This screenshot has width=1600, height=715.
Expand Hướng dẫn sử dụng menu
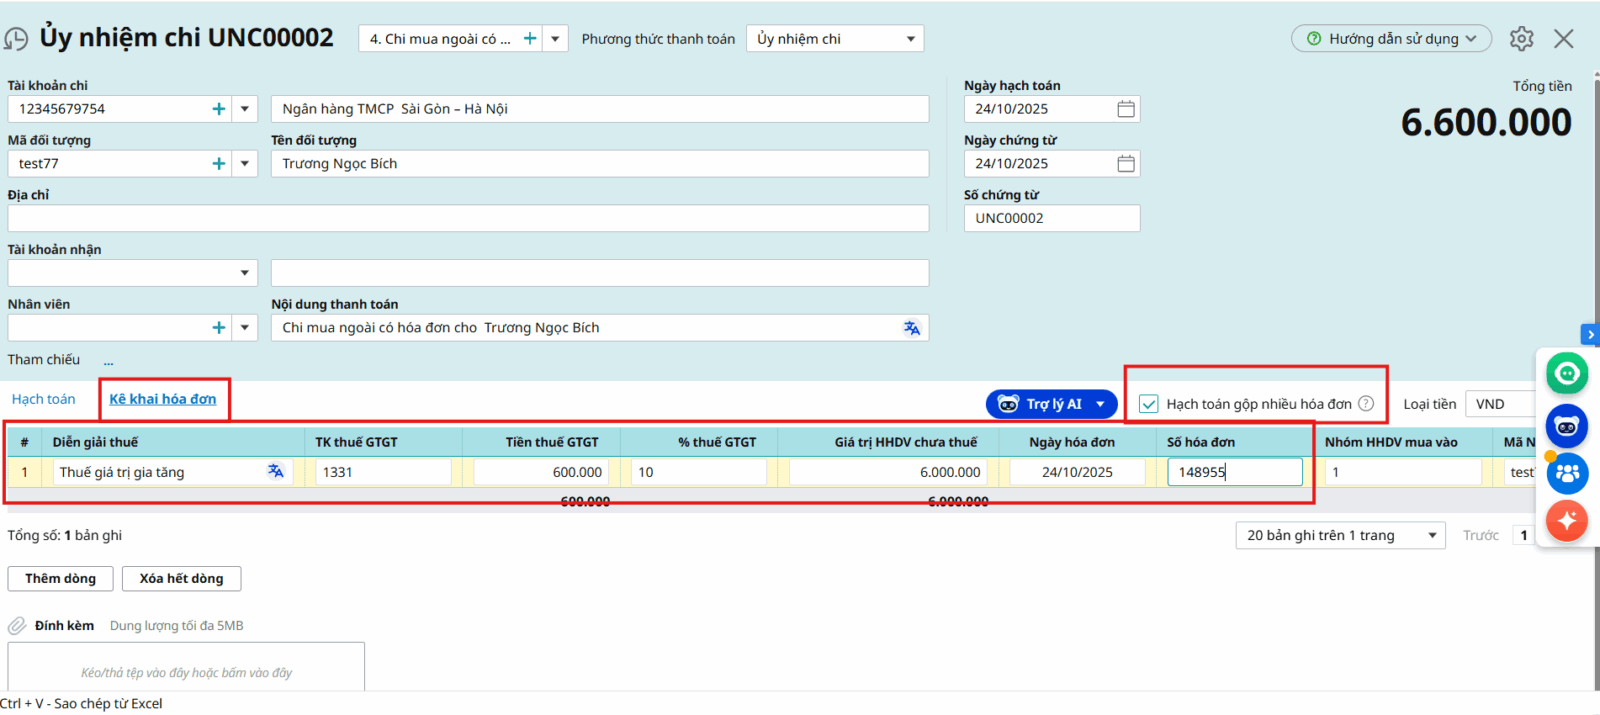pos(1391,39)
